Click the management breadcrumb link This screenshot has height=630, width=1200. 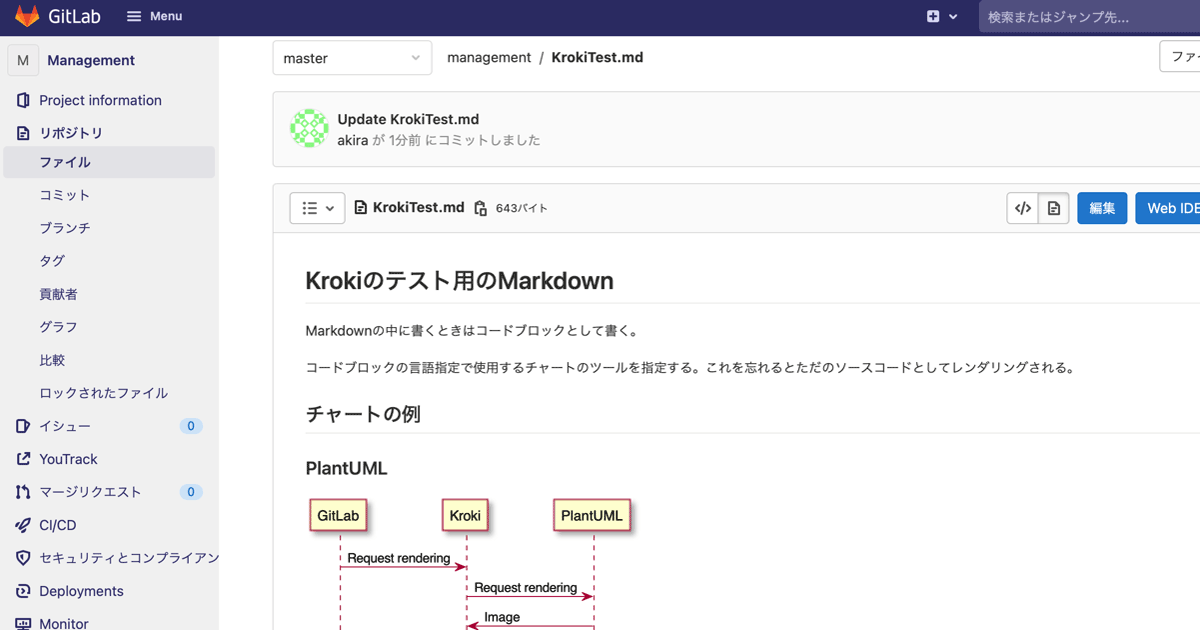coord(489,58)
